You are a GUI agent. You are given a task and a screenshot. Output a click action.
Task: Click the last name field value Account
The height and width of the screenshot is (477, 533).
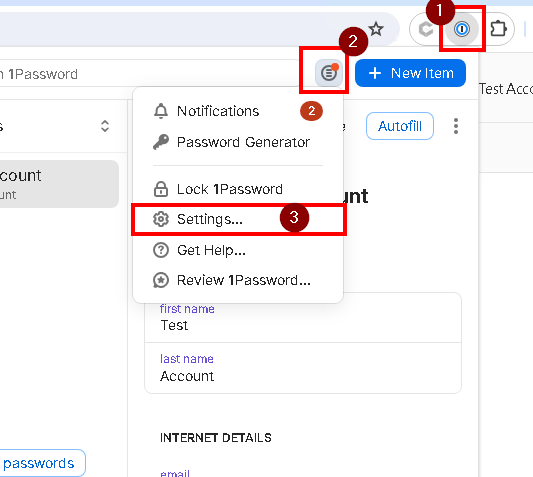pyautogui.click(x=187, y=376)
